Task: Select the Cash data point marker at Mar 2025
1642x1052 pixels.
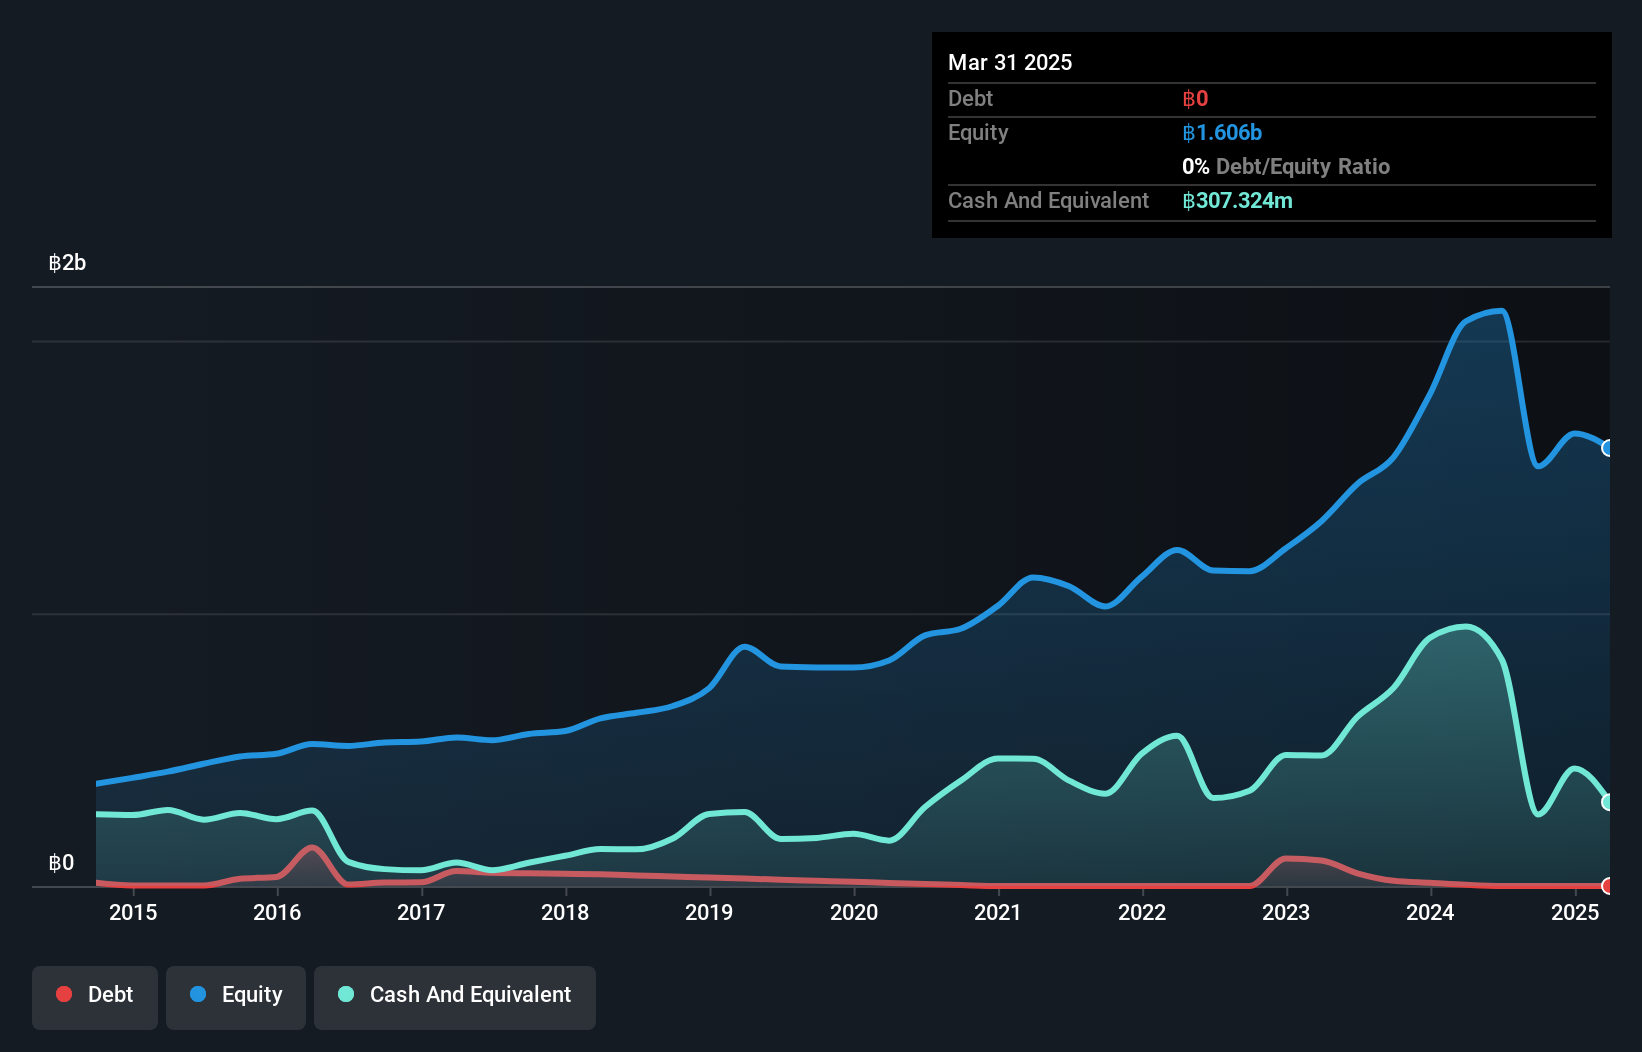Action: tap(1608, 802)
